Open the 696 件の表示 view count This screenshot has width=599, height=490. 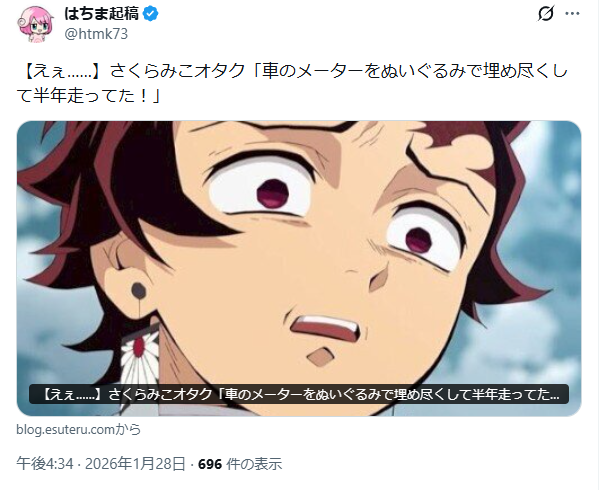click(x=240, y=464)
